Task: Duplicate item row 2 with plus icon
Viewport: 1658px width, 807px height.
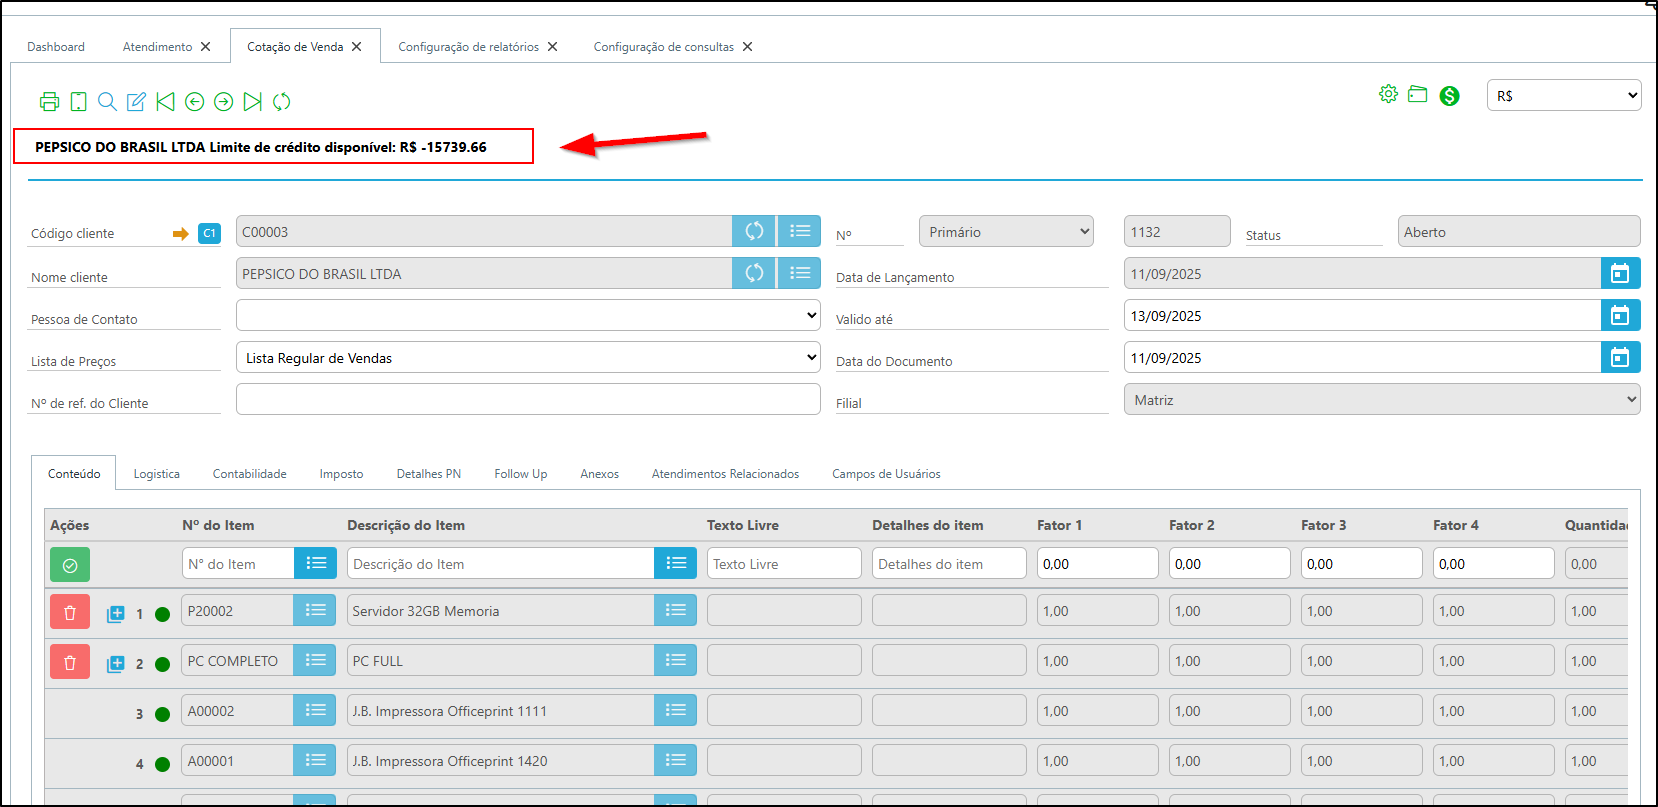Action: pyautogui.click(x=116, y=663)
